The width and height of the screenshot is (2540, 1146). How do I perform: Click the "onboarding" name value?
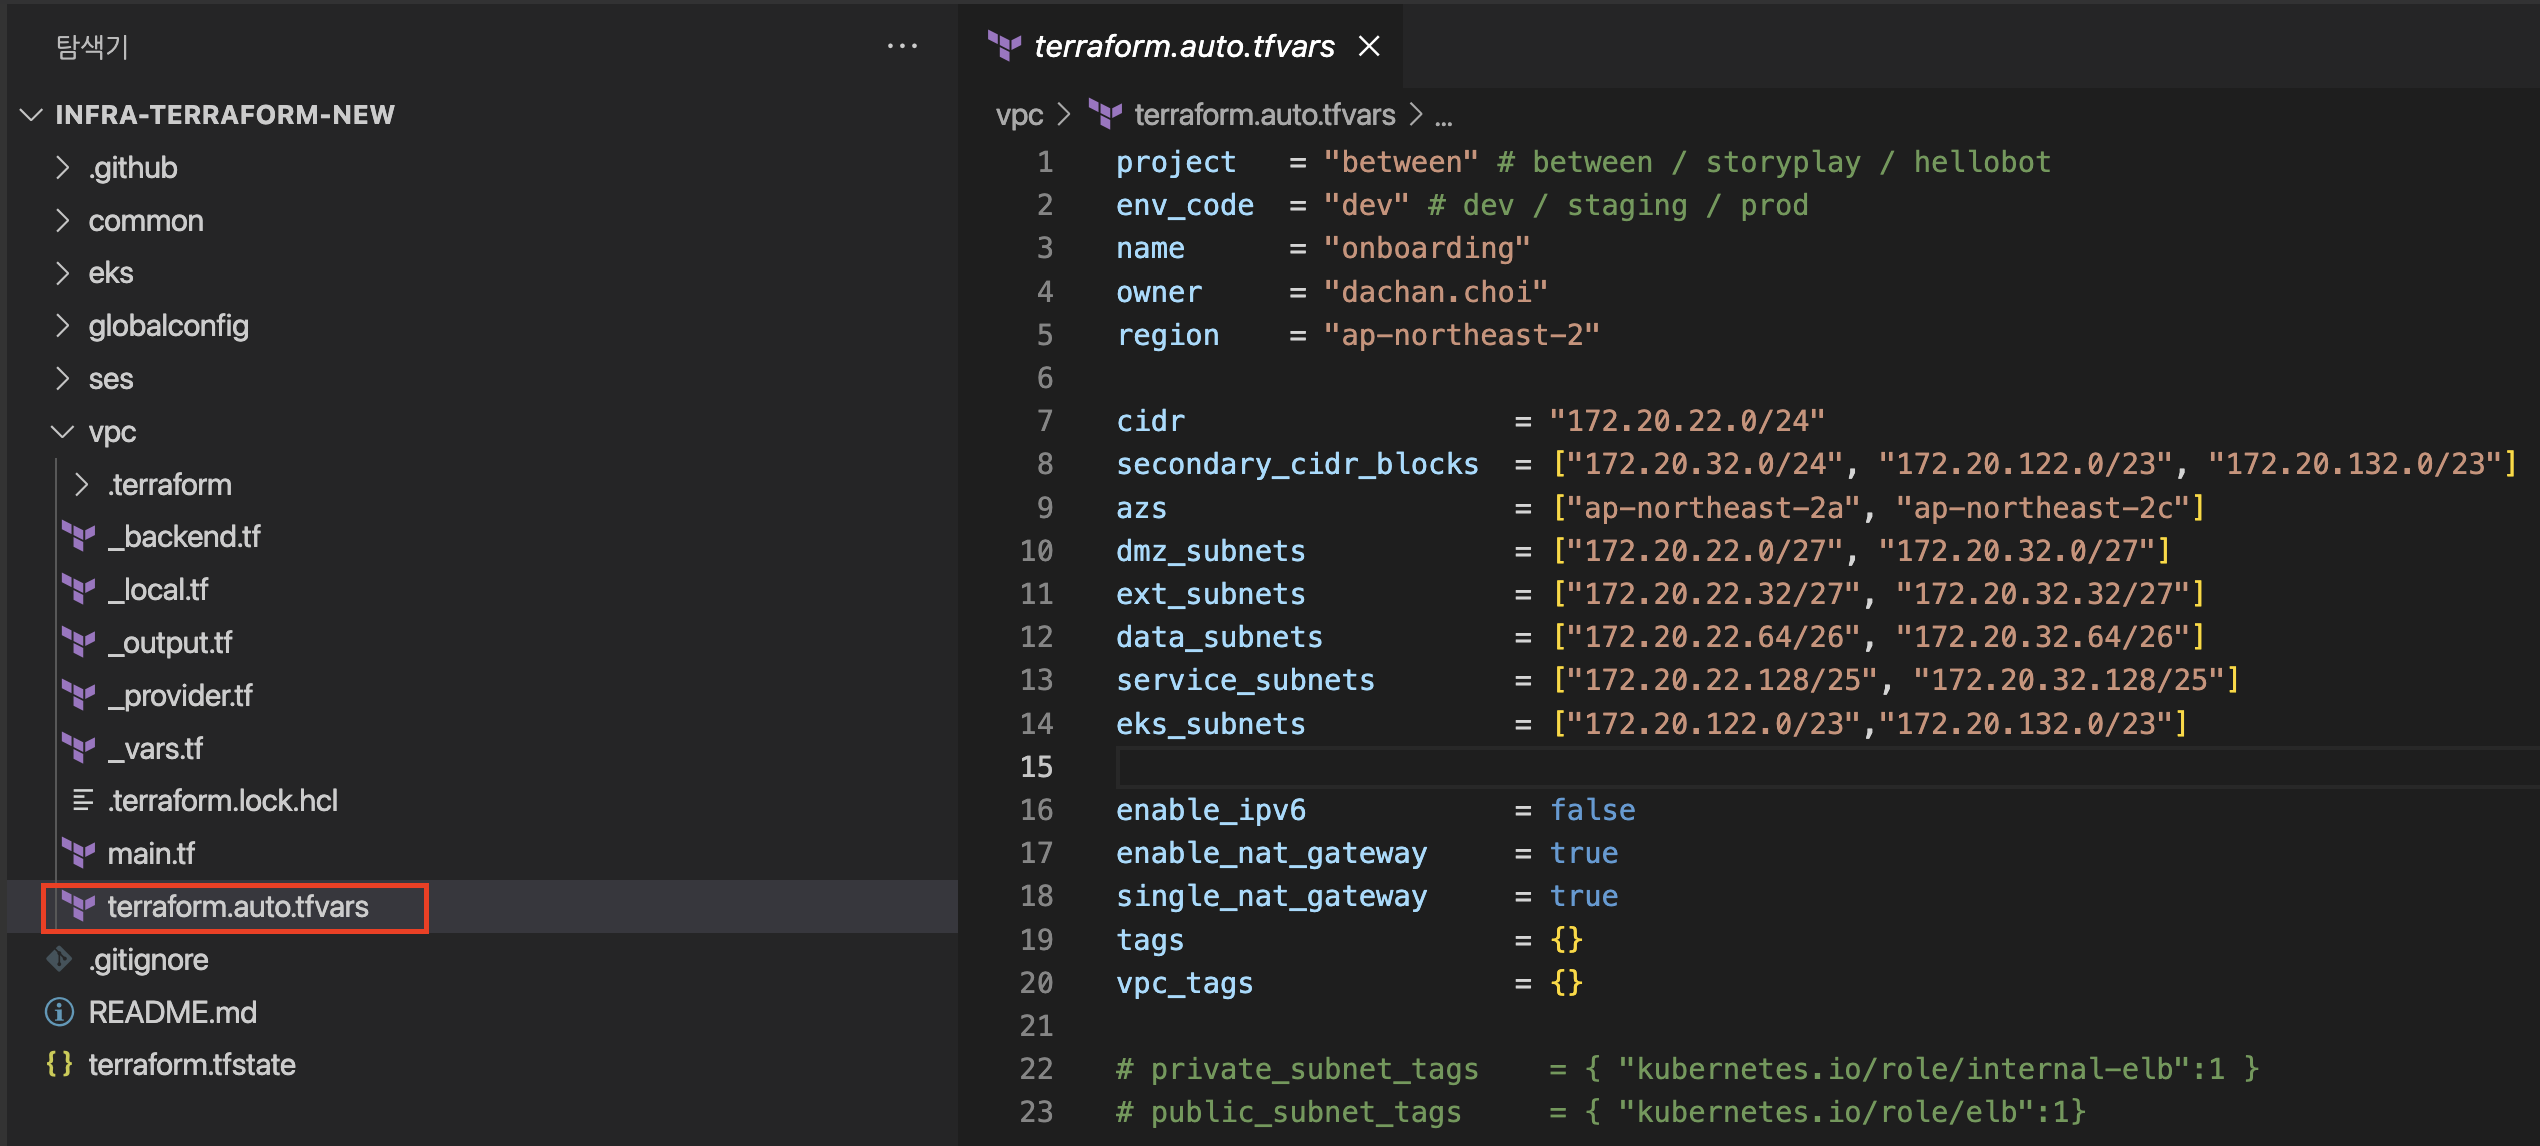(x=1426, y=248)
